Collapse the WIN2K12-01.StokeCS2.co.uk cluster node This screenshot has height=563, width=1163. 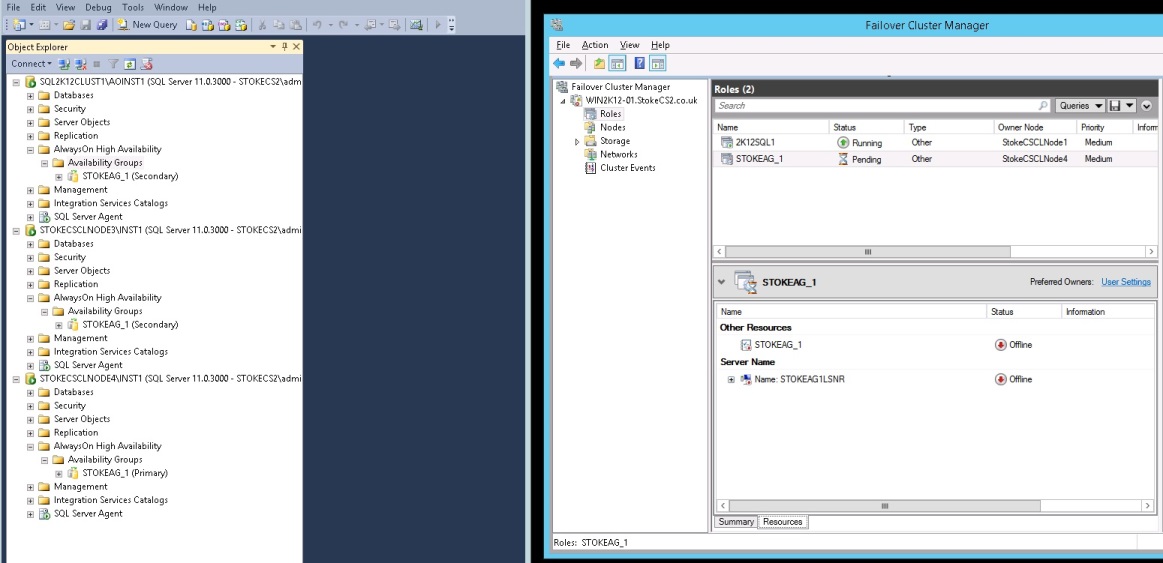pos(562,101)
